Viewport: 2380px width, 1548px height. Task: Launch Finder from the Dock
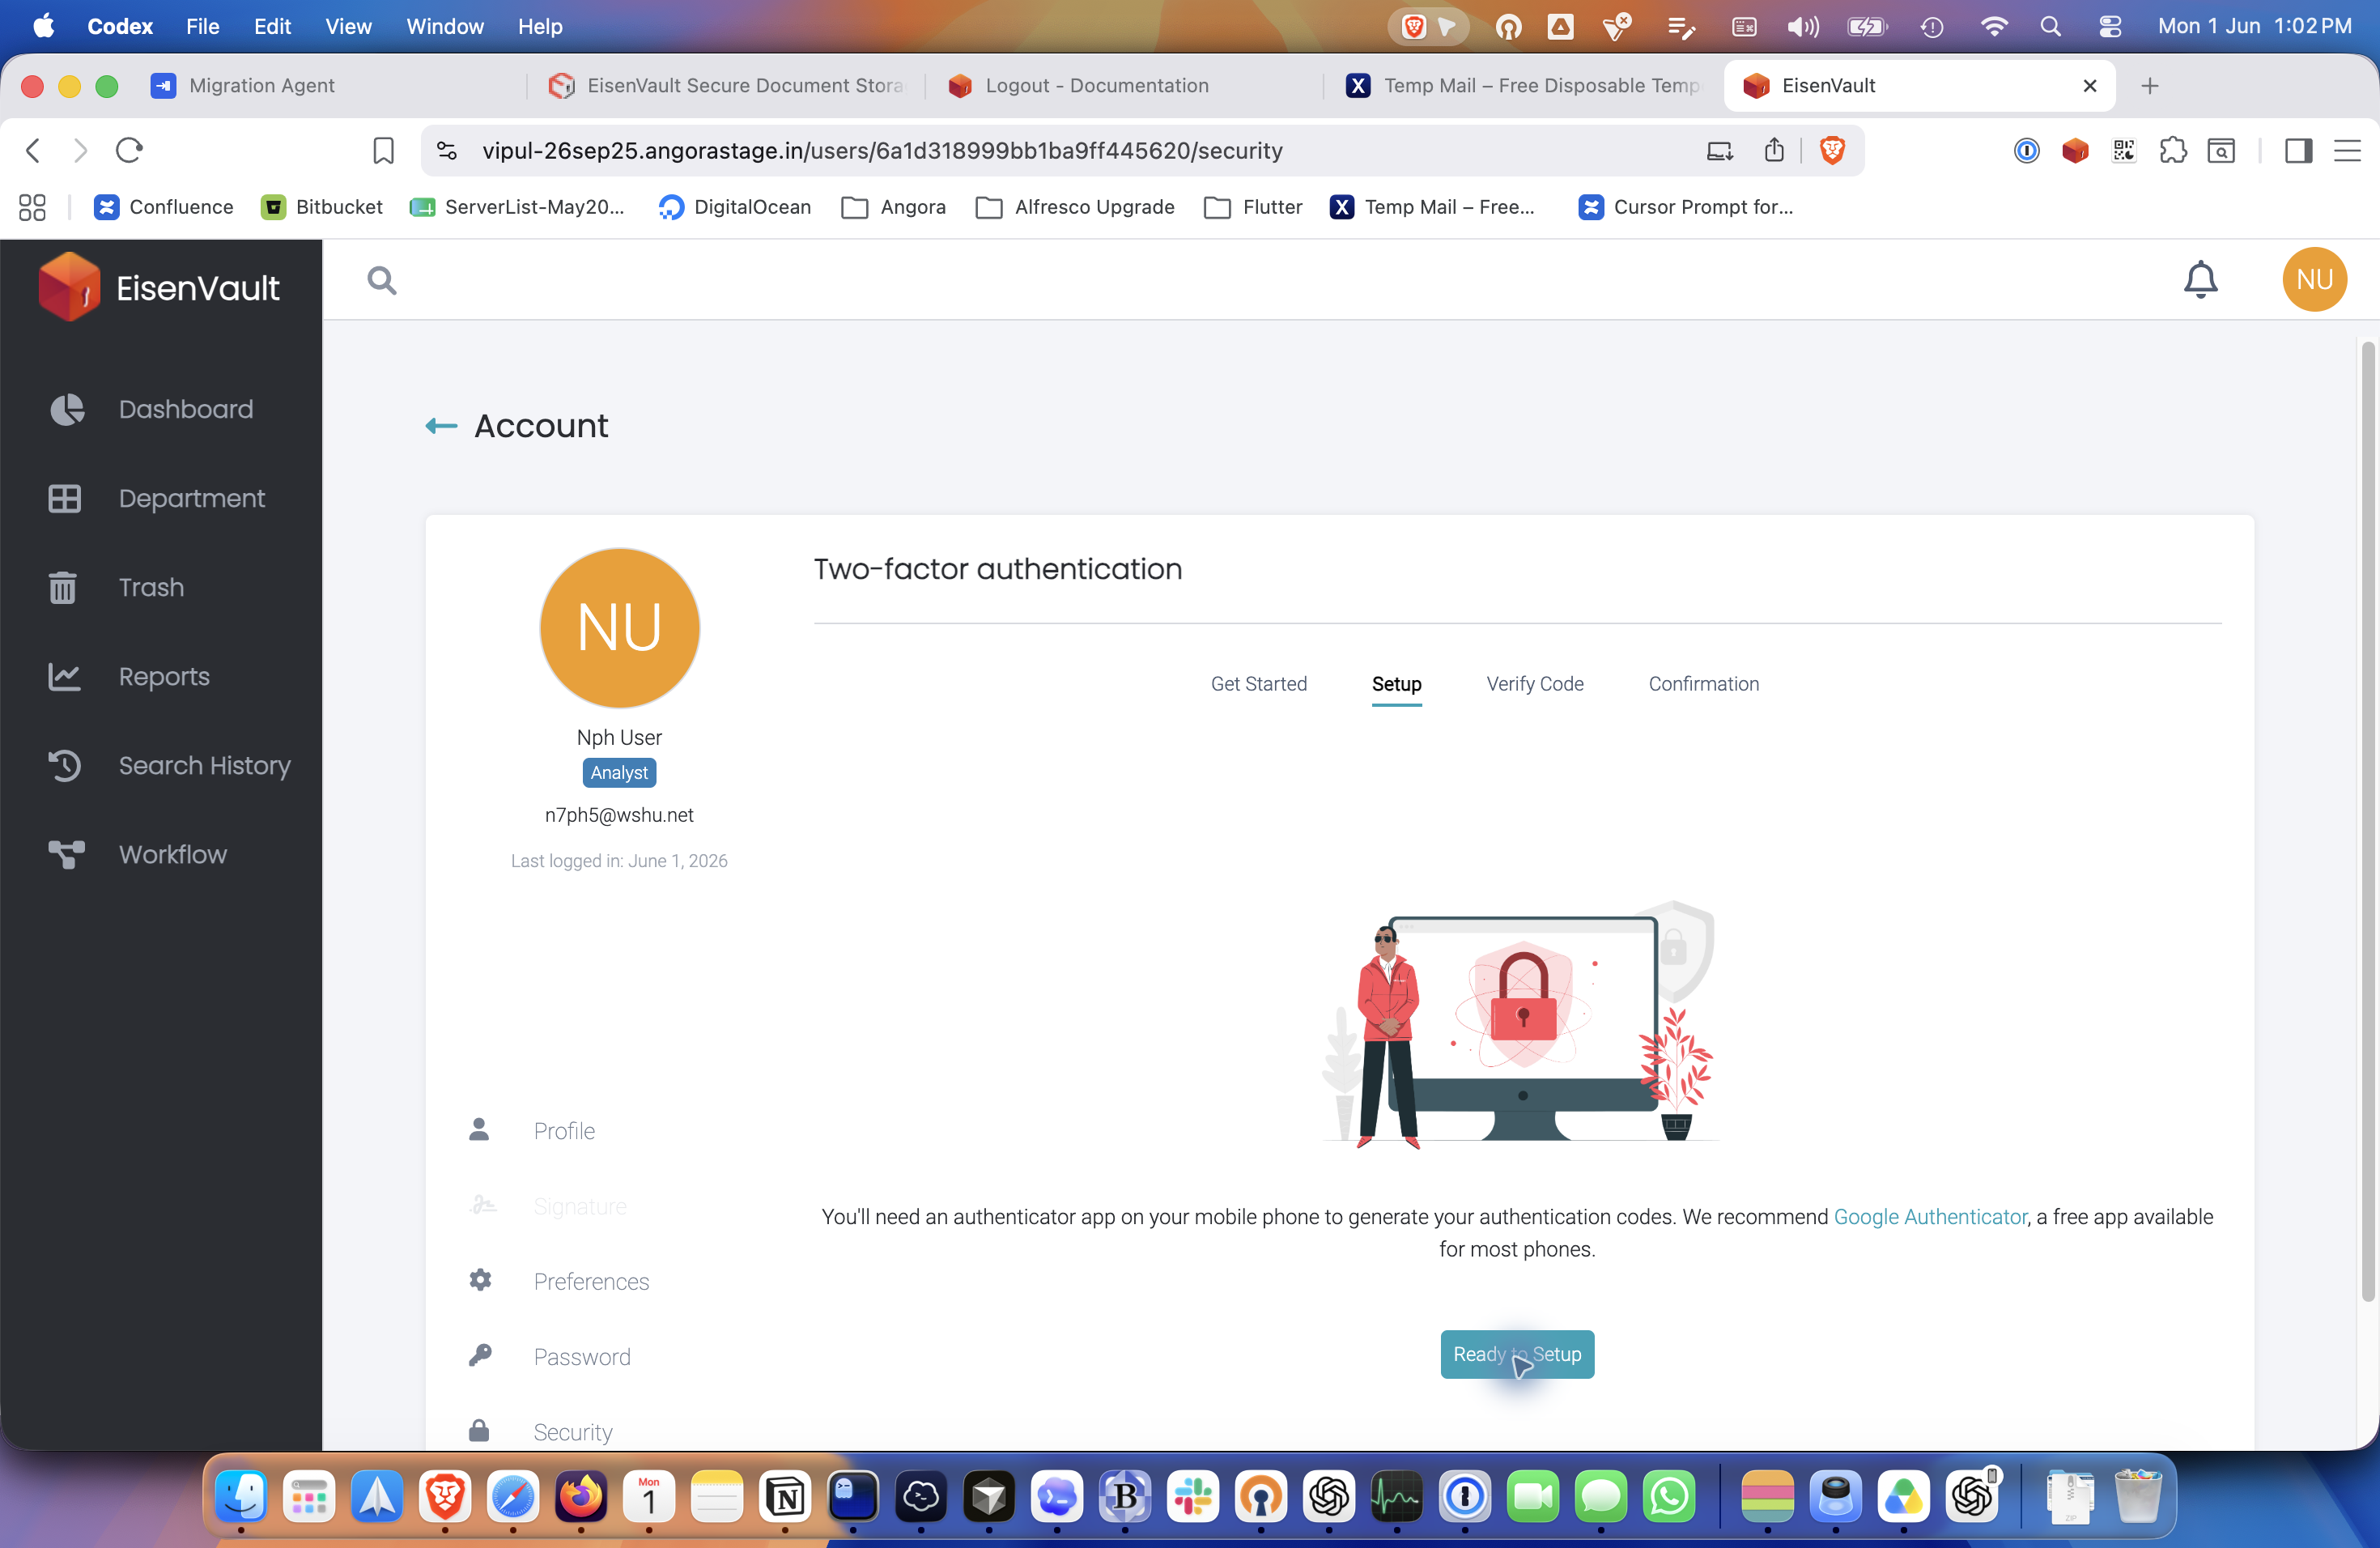(x=241, y=1497)
